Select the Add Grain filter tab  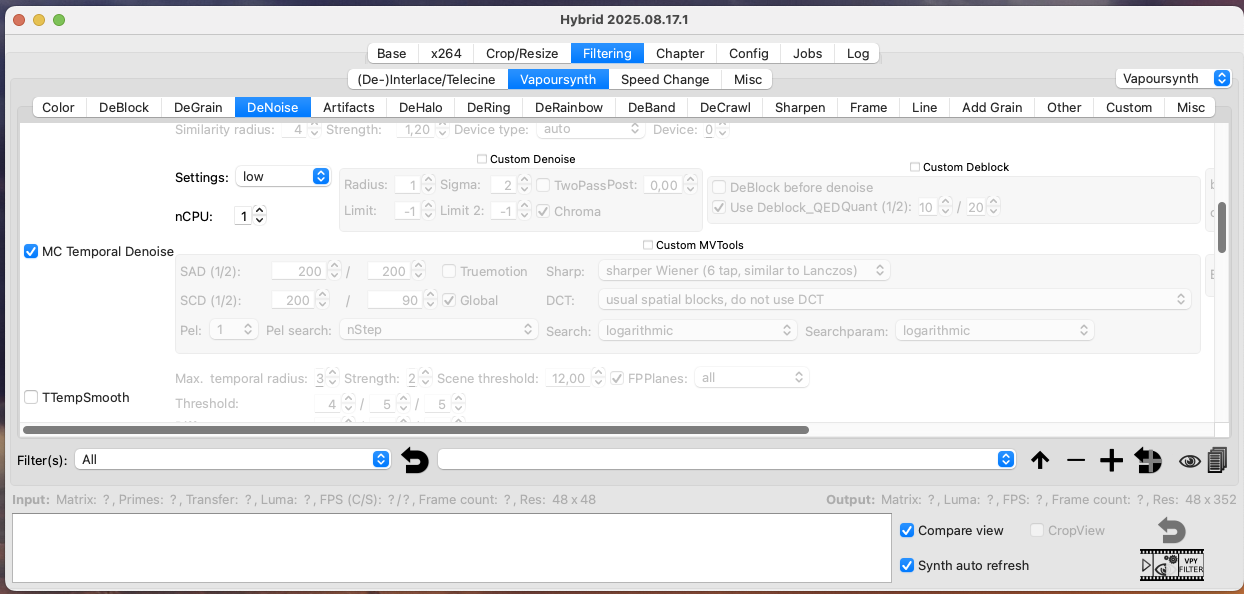click(992, 107)
